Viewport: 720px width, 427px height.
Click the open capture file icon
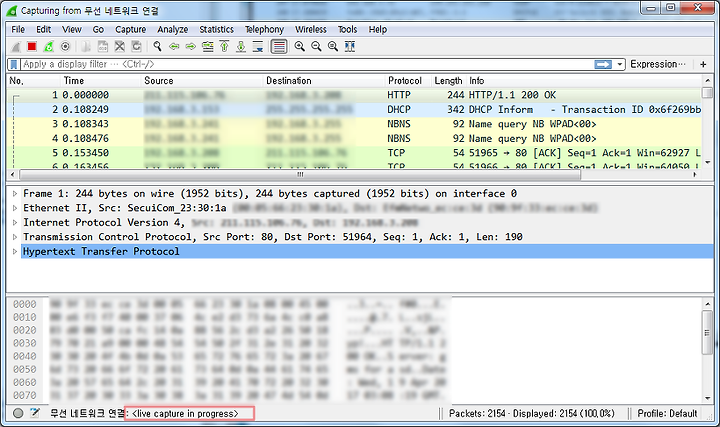click(86, 46)
